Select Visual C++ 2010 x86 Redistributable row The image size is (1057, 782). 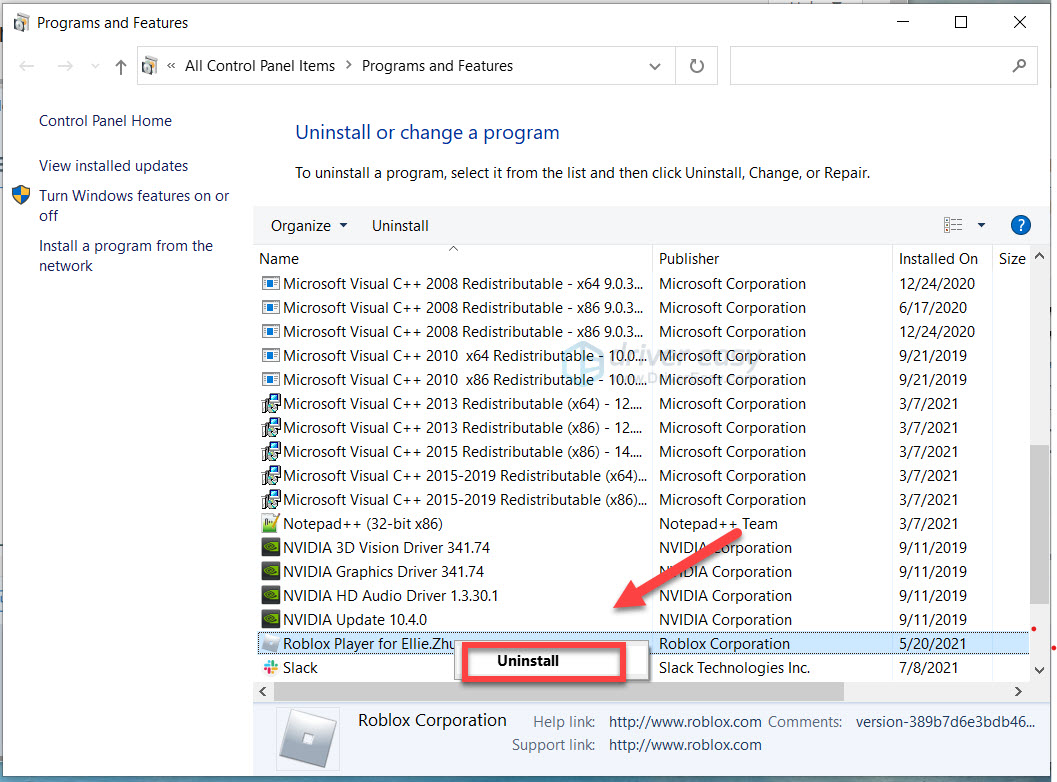coord(644,380)
